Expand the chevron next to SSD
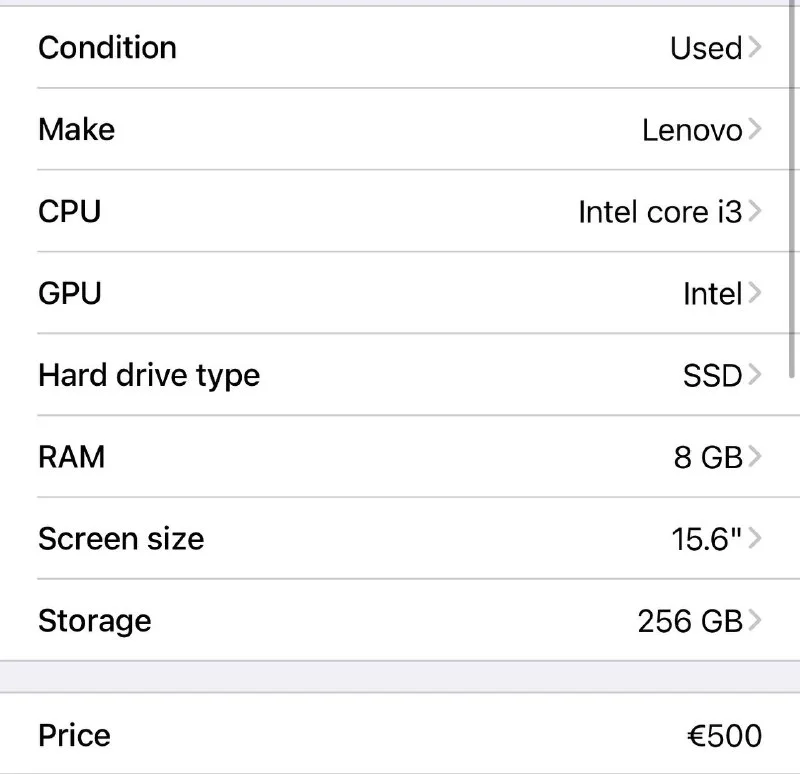Screen dimensions: 800x774 pos(754,376)
